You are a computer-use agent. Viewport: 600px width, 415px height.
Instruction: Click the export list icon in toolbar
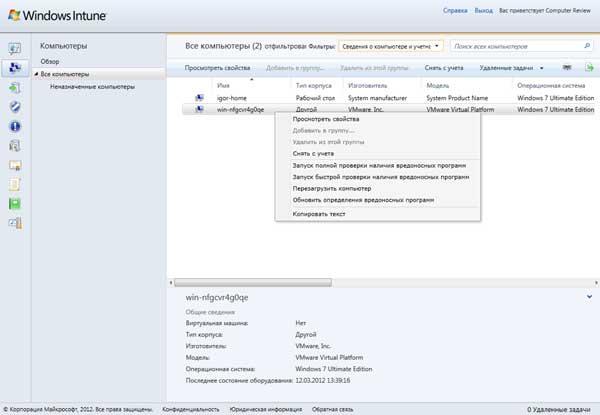pyautogui.click(x=589, y=67)
